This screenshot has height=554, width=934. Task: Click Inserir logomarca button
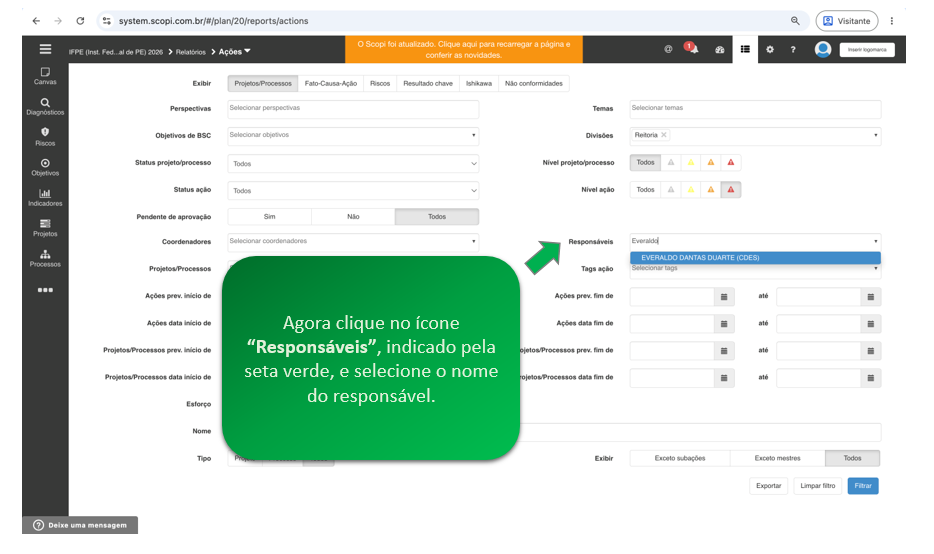coord(867,50)
